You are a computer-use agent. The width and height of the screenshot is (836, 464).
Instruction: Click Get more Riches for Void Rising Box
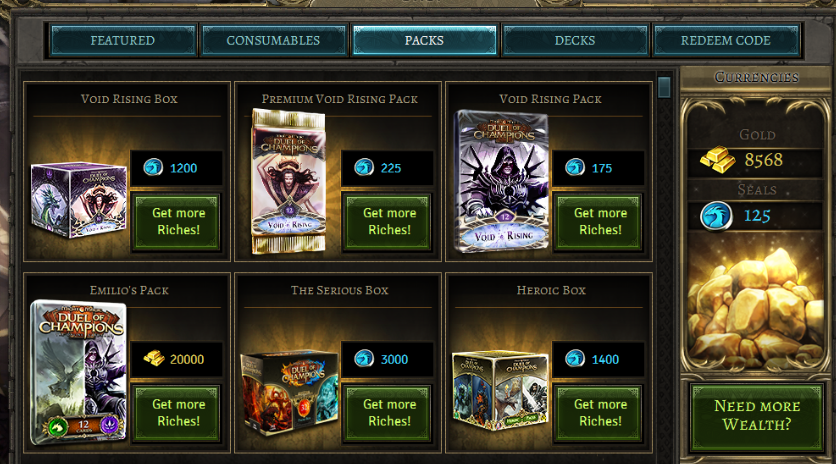(x=176, y=221)
